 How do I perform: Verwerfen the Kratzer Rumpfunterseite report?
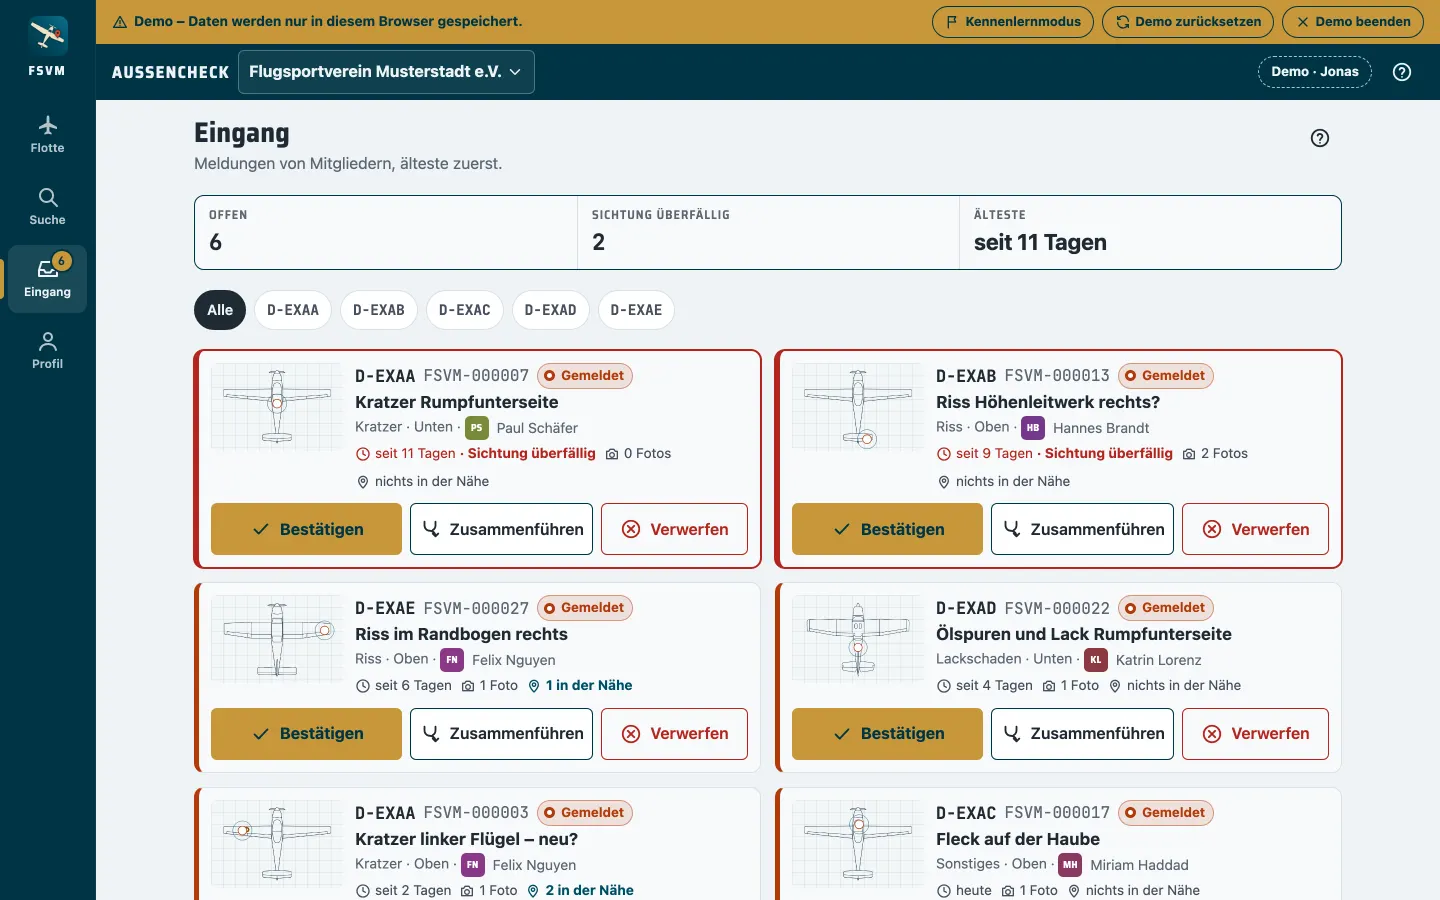click(674, 529)
